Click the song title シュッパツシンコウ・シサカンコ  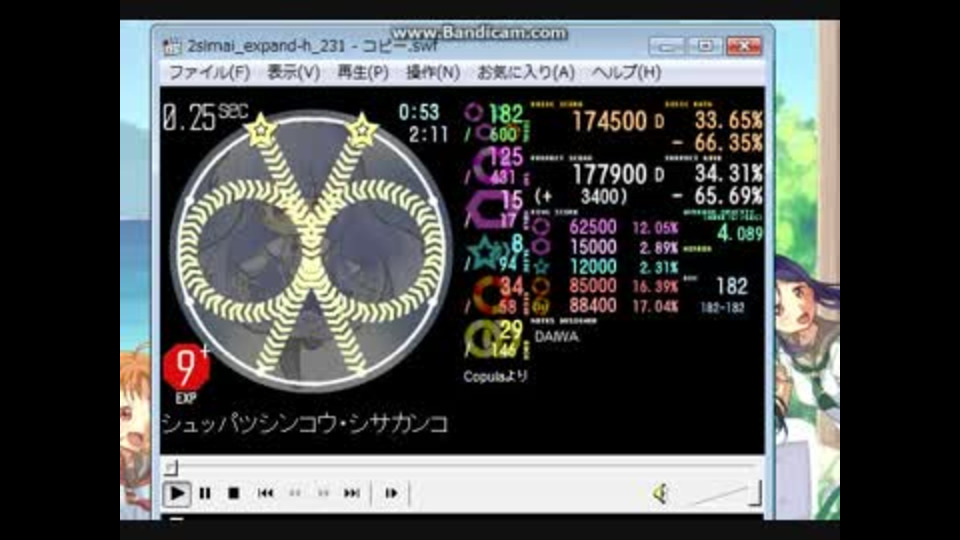tap(305, 424)
